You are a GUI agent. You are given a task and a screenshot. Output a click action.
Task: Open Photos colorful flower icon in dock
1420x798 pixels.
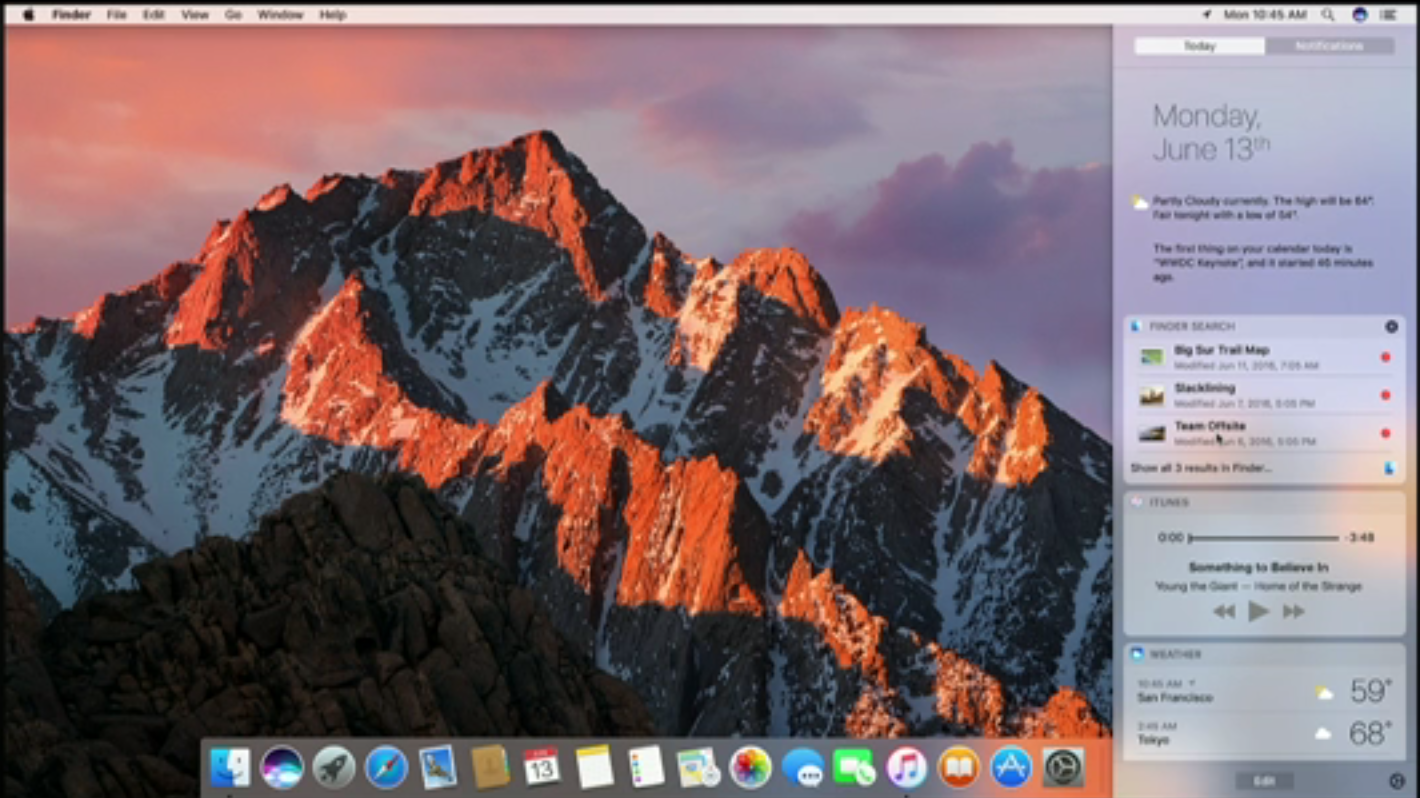tap(750, 768)
